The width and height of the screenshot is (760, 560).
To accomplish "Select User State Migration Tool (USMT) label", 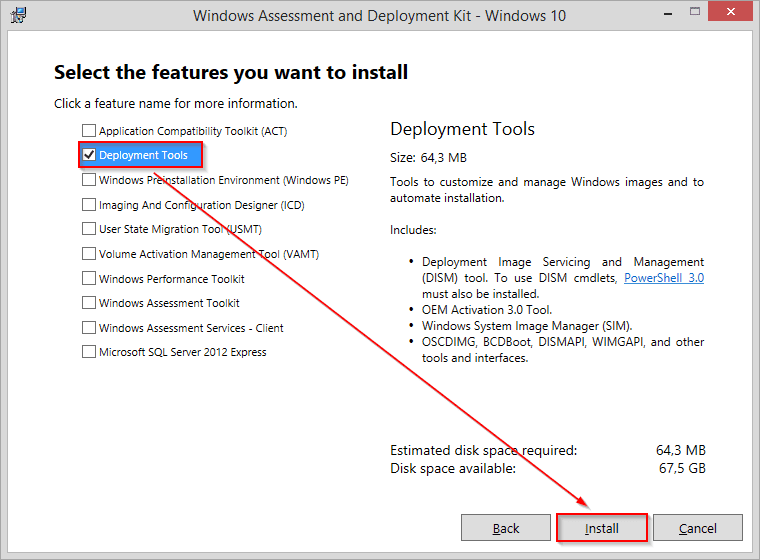I will point(180,229).
